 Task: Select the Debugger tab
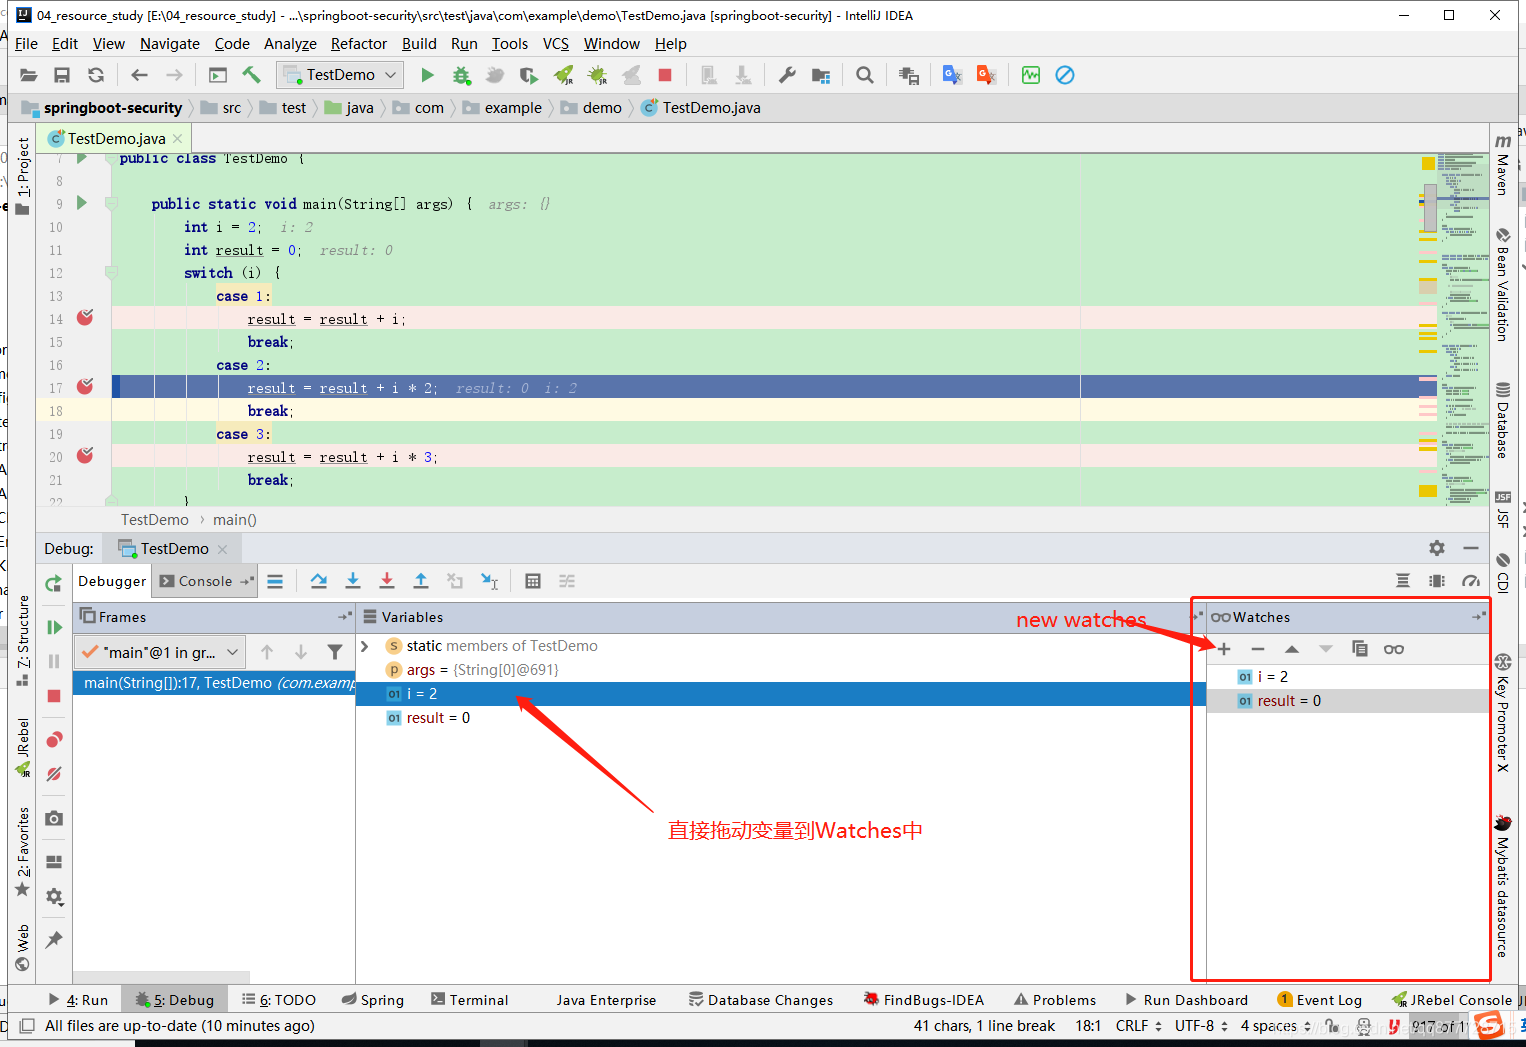pyautogui.click(x=112, y=581)
